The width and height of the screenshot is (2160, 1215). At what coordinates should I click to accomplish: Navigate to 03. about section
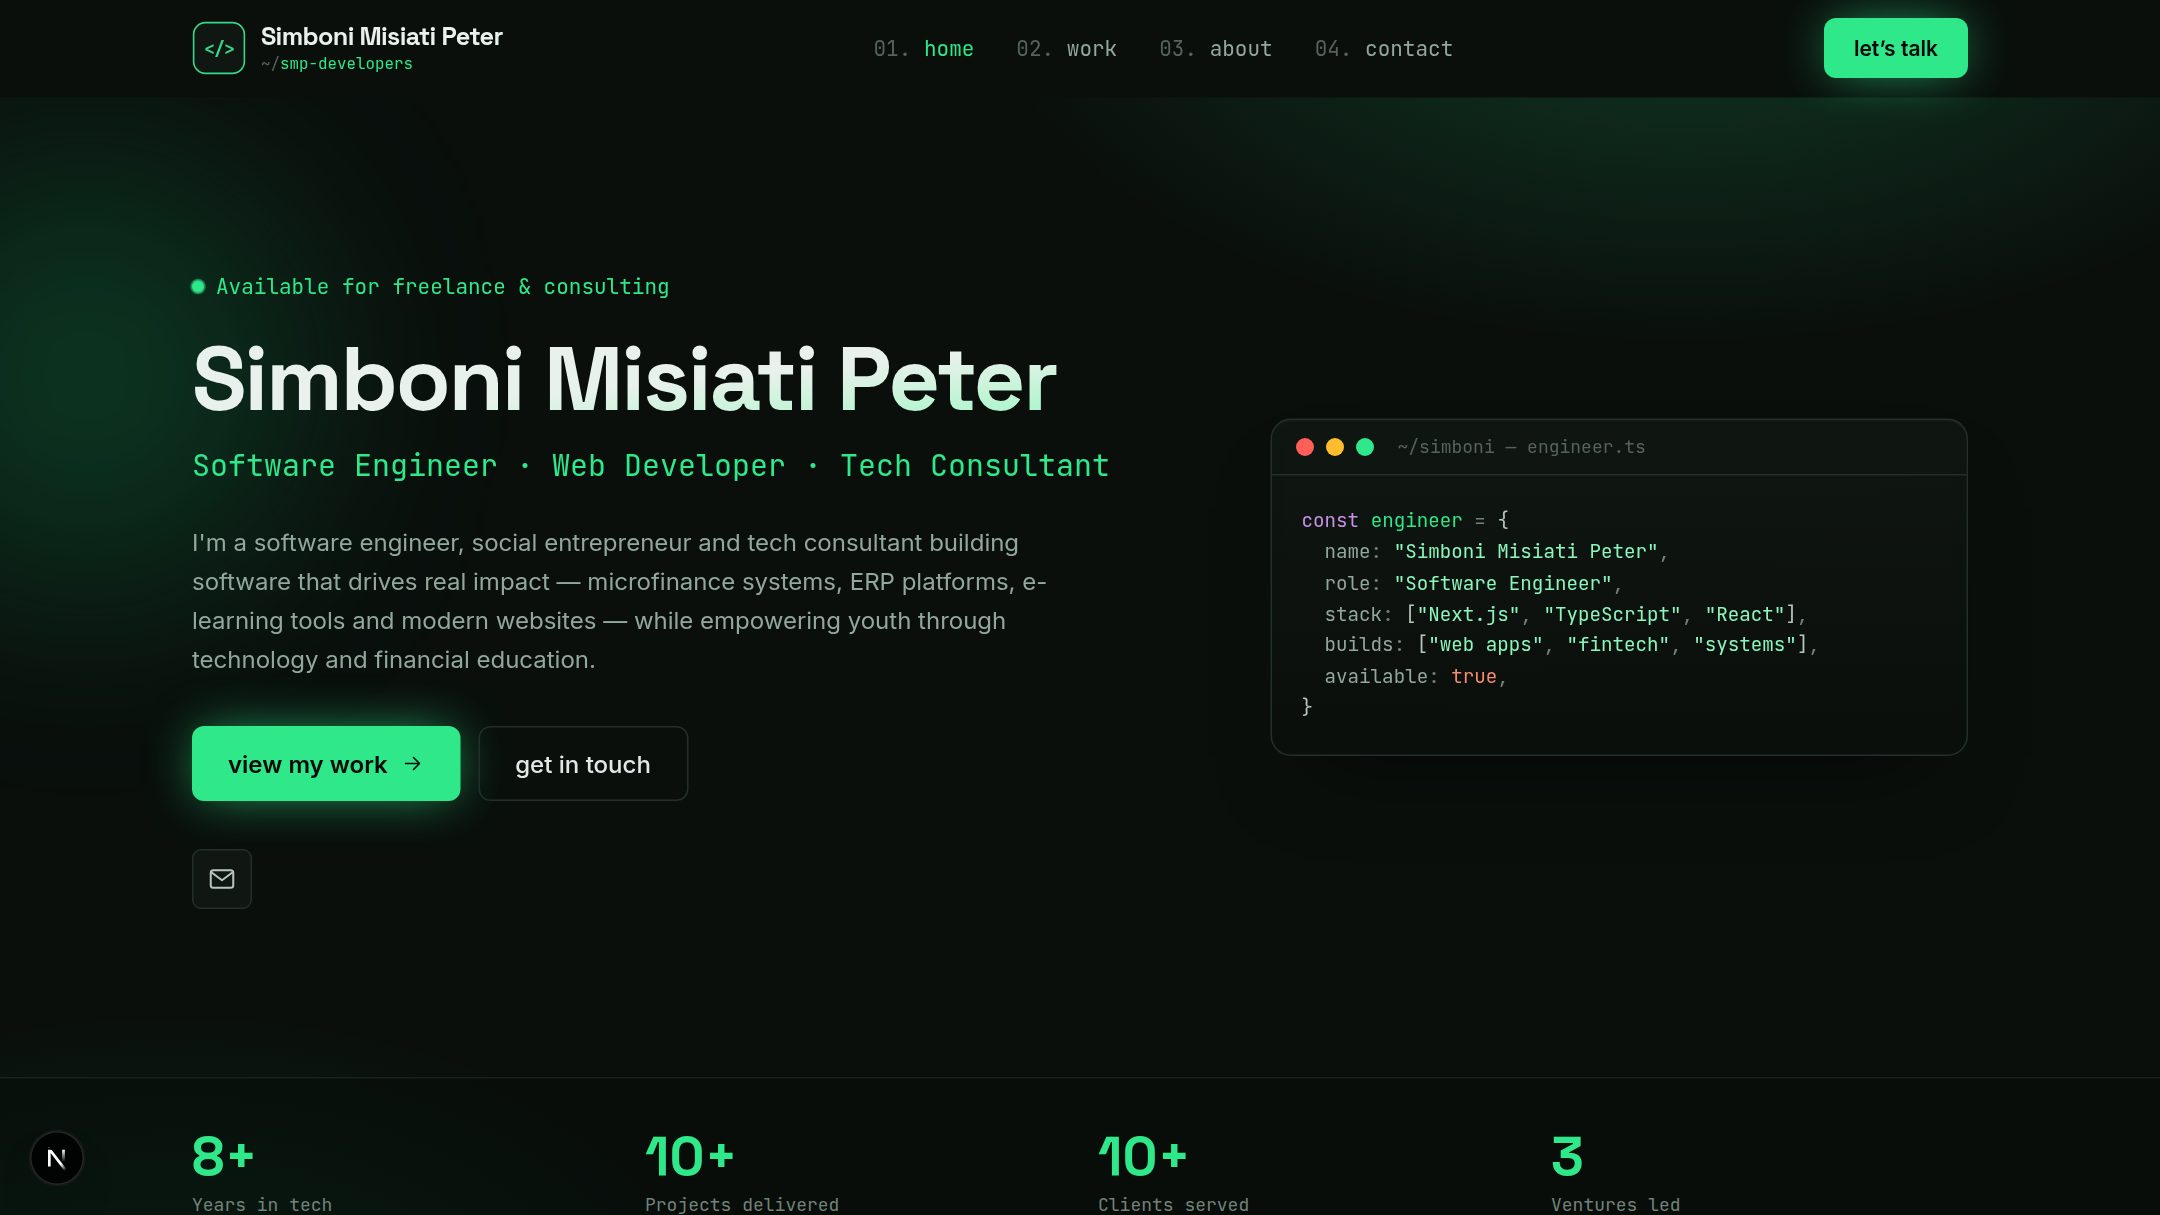pyautogui.click(x=1216, y=49)
